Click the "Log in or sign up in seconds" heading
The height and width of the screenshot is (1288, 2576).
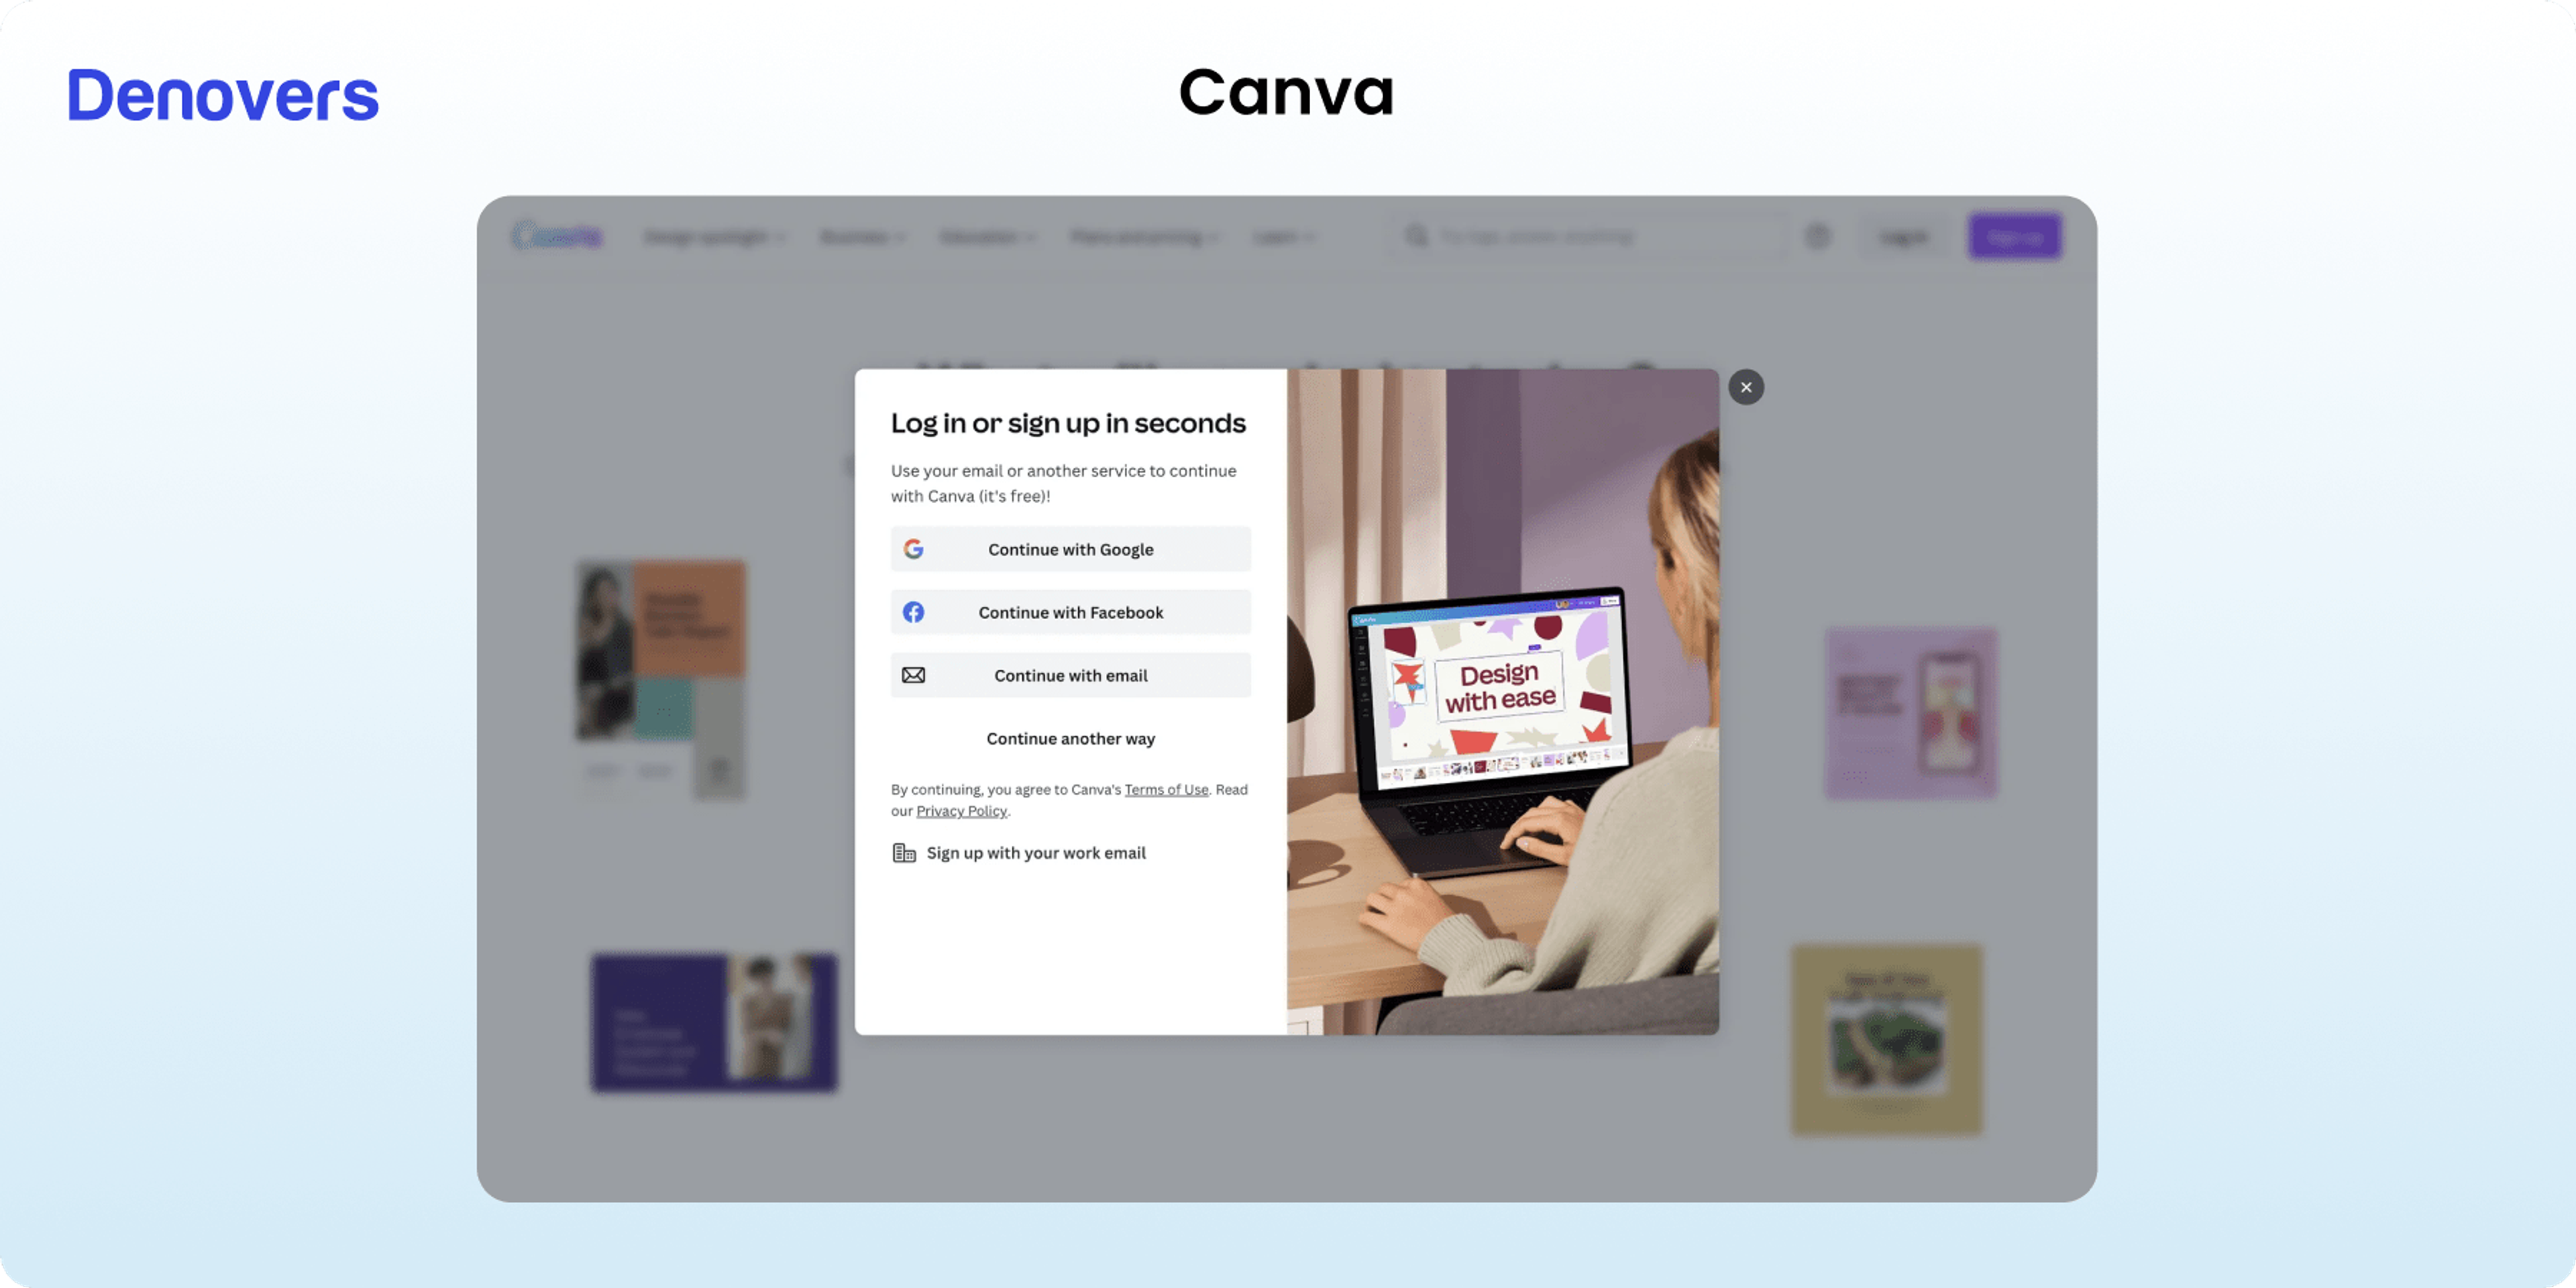point(1068,423)
